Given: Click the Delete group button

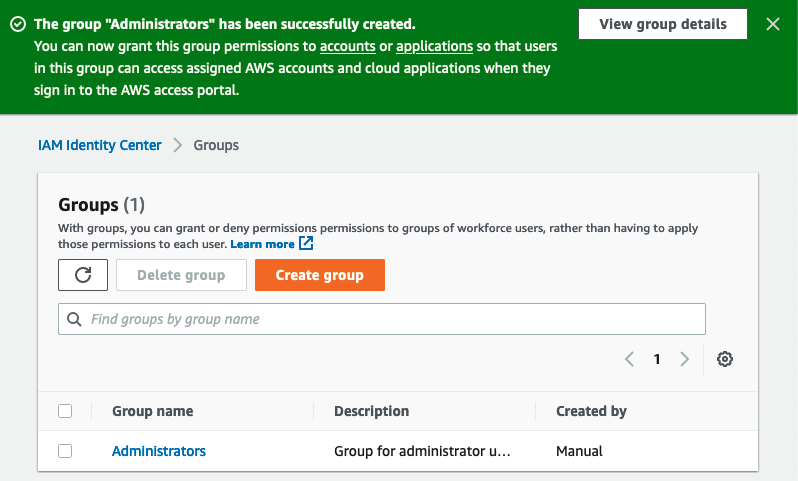Looking at the screenshot, I should pyautogui.click(x=181, y=275).
